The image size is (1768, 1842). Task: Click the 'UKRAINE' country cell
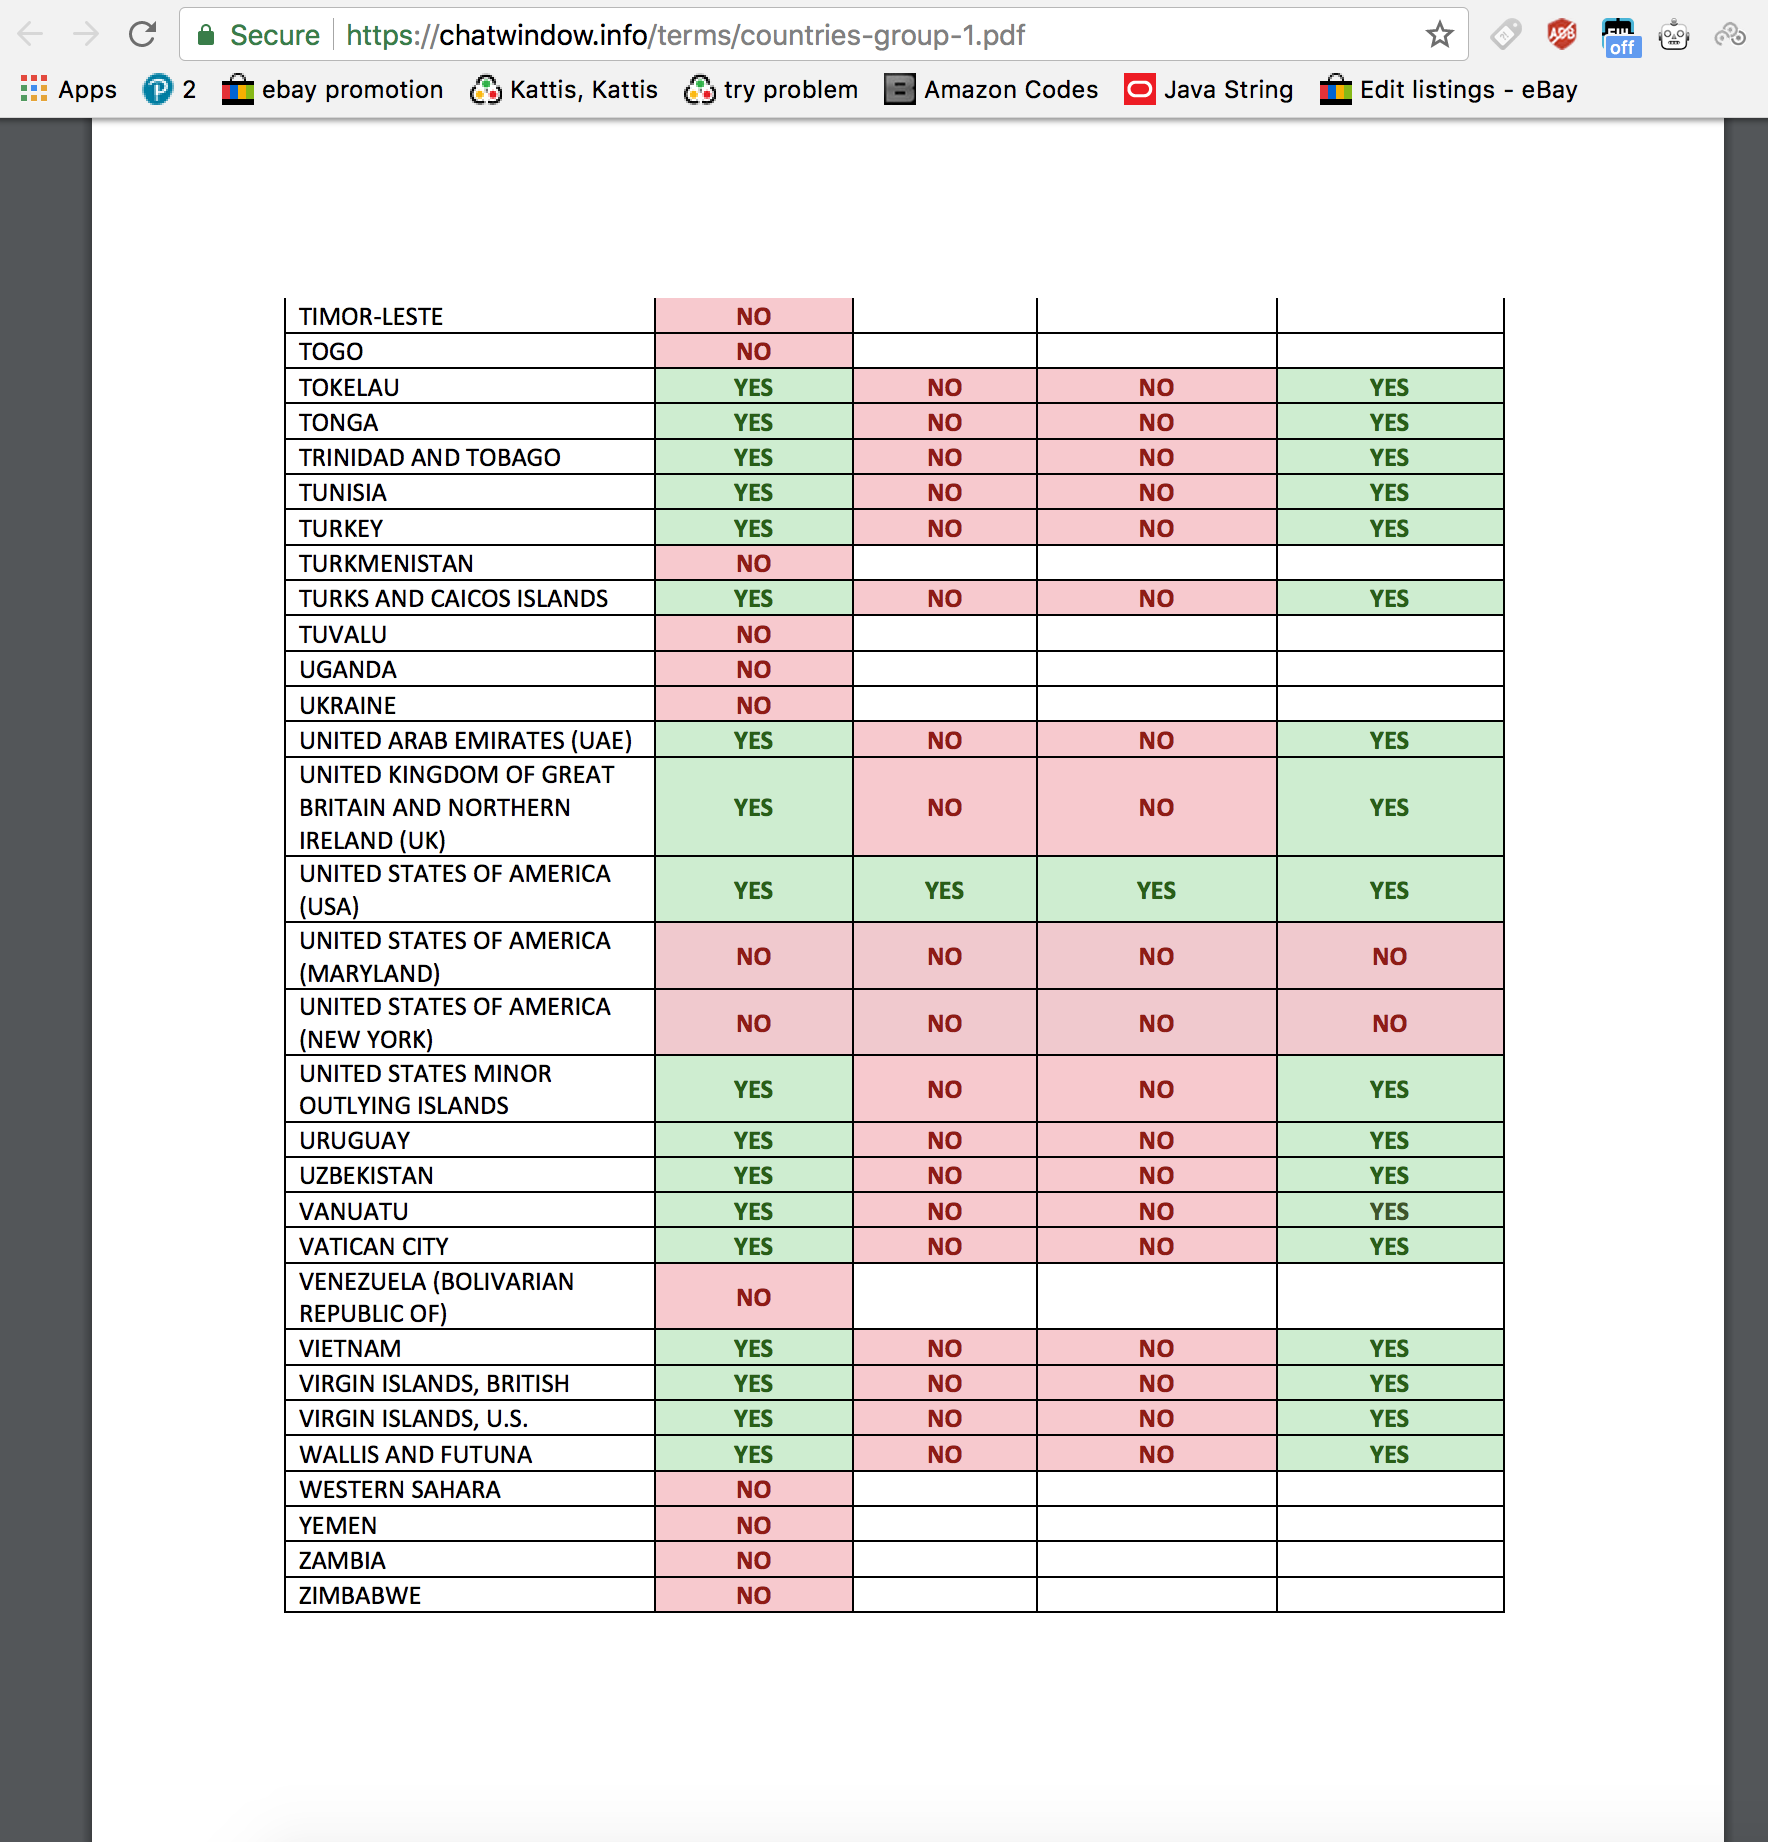click(470, 705)
